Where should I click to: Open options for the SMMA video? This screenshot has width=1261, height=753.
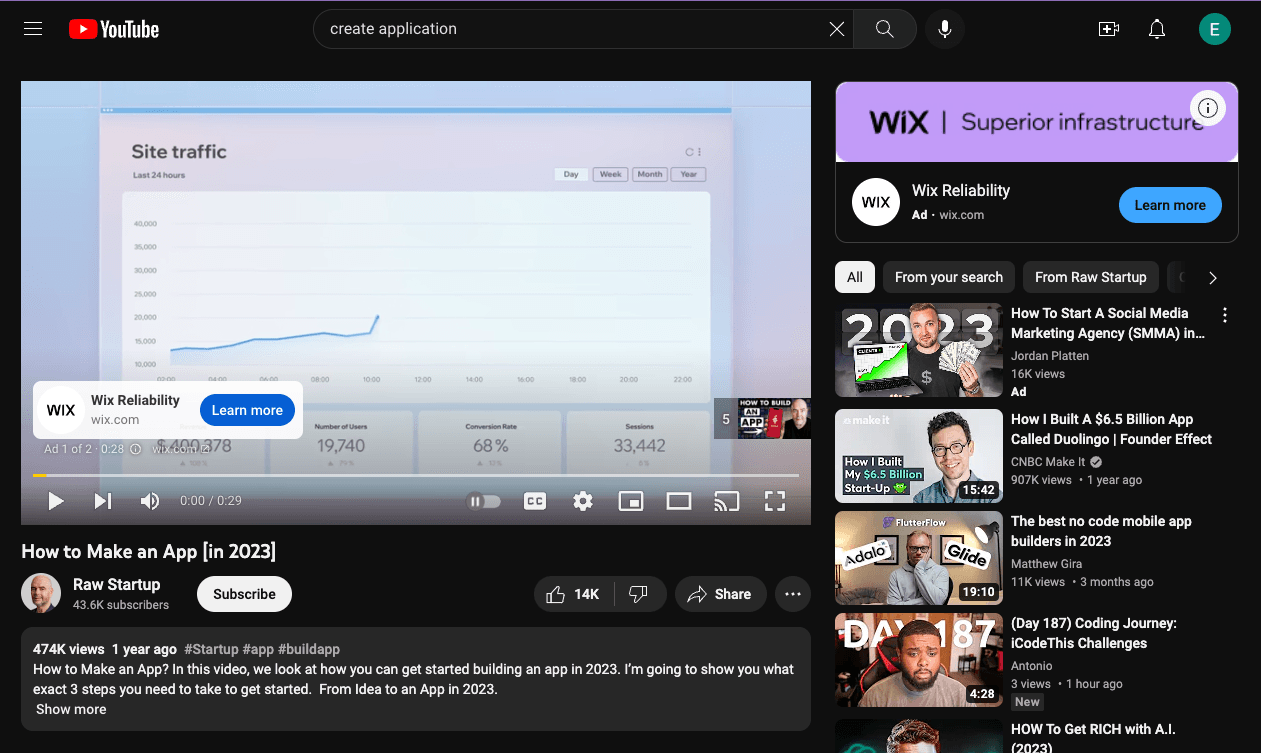[1225, 315]
